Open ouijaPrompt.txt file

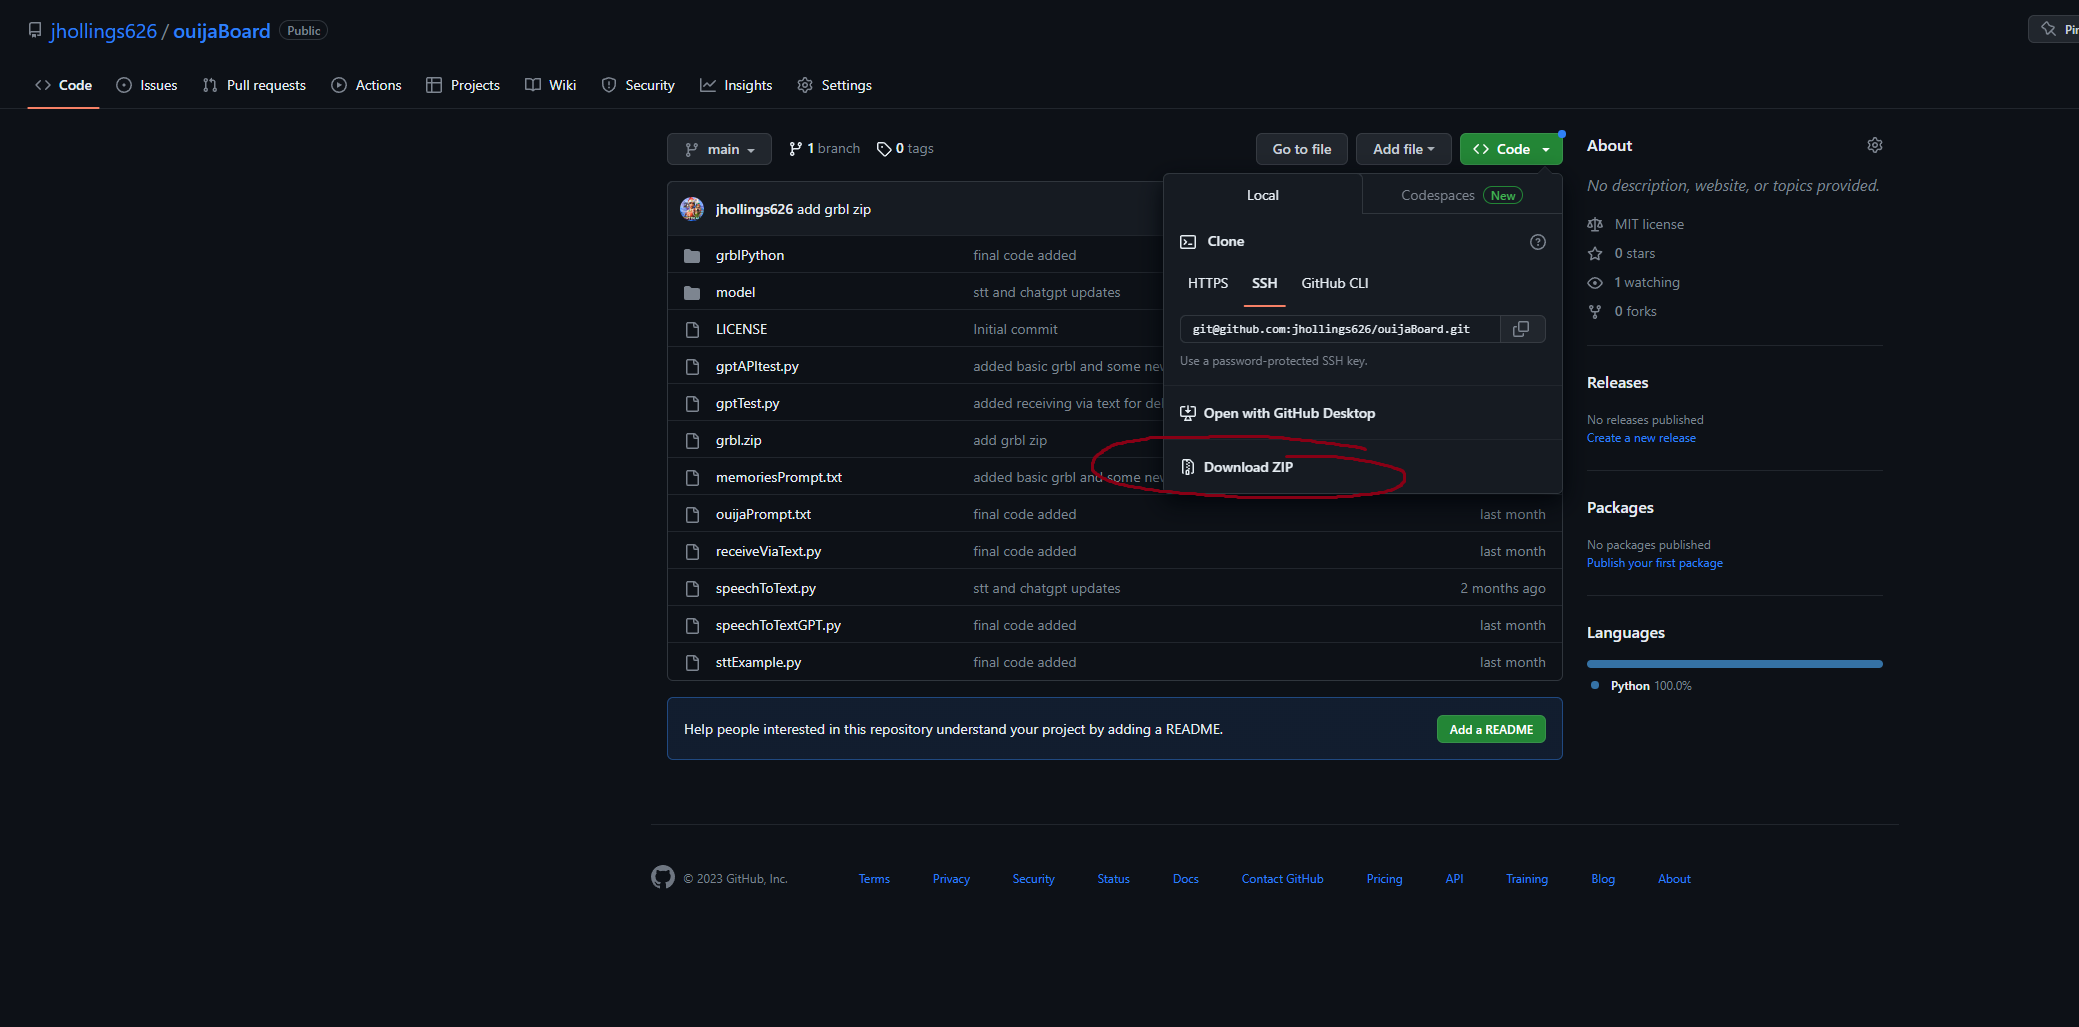(x=763, y=514)
